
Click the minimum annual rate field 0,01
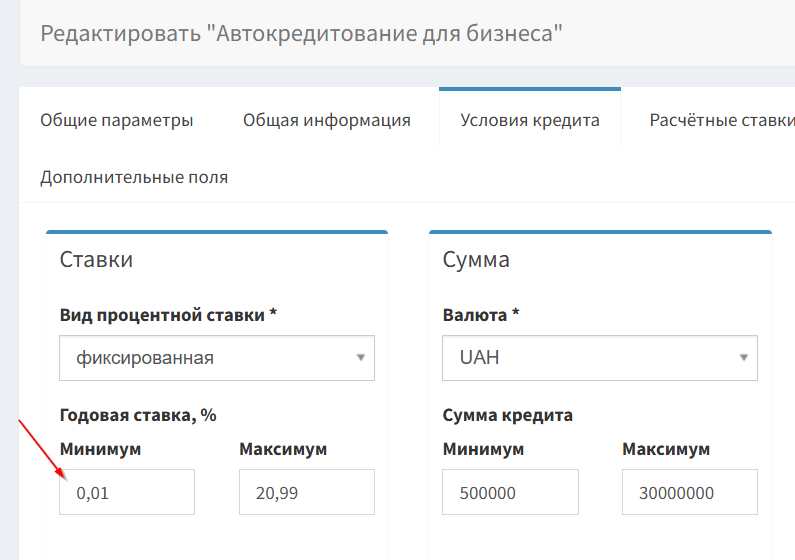(x=127, y=492)
